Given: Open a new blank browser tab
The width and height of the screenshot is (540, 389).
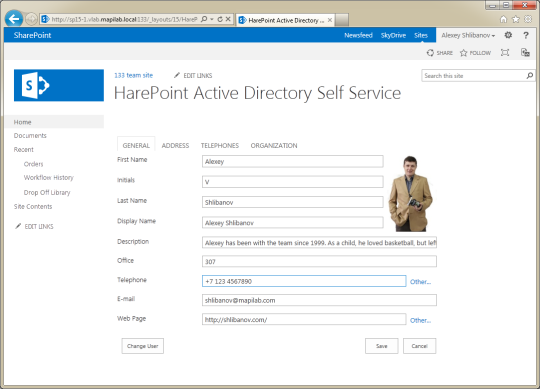Looking at the screenshot, I should (342, 20).
